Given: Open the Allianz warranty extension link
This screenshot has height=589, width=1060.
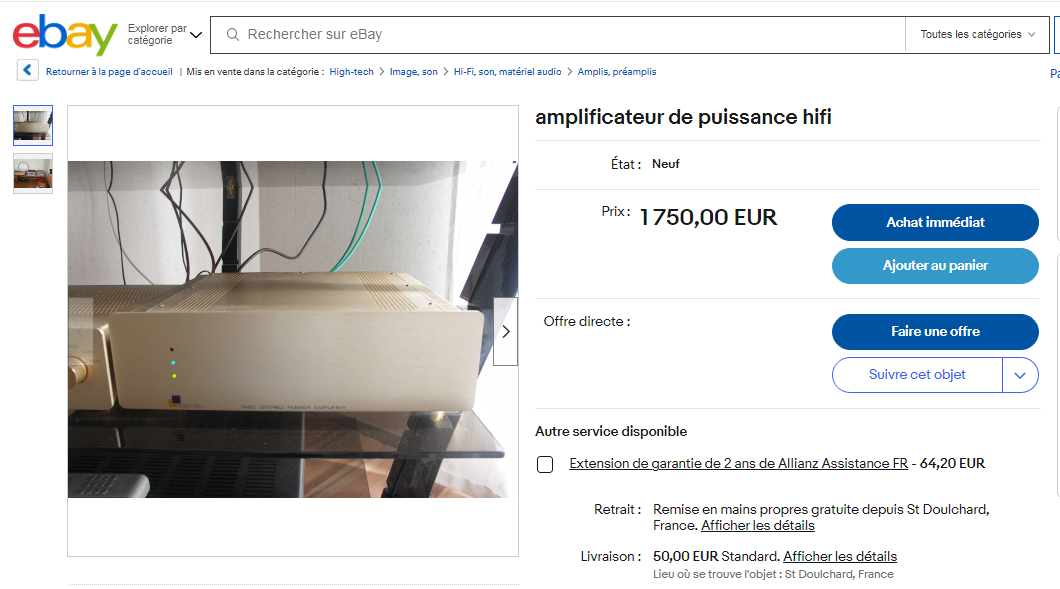Looking at the screenshot, I should pyautogui.click(x=738, y=464).
